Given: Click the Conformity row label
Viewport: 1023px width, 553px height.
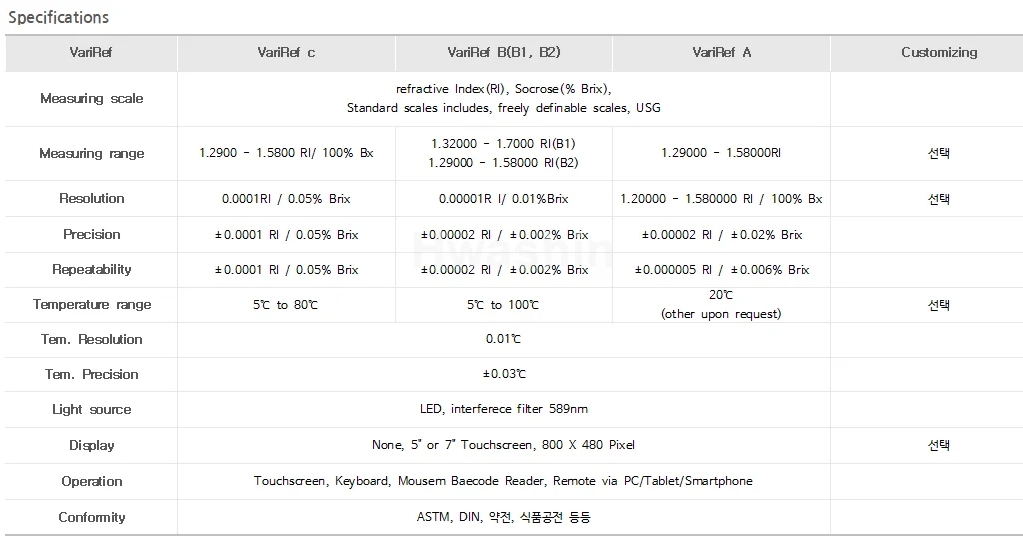Looking at the screenshot, I should coord(91,518).
